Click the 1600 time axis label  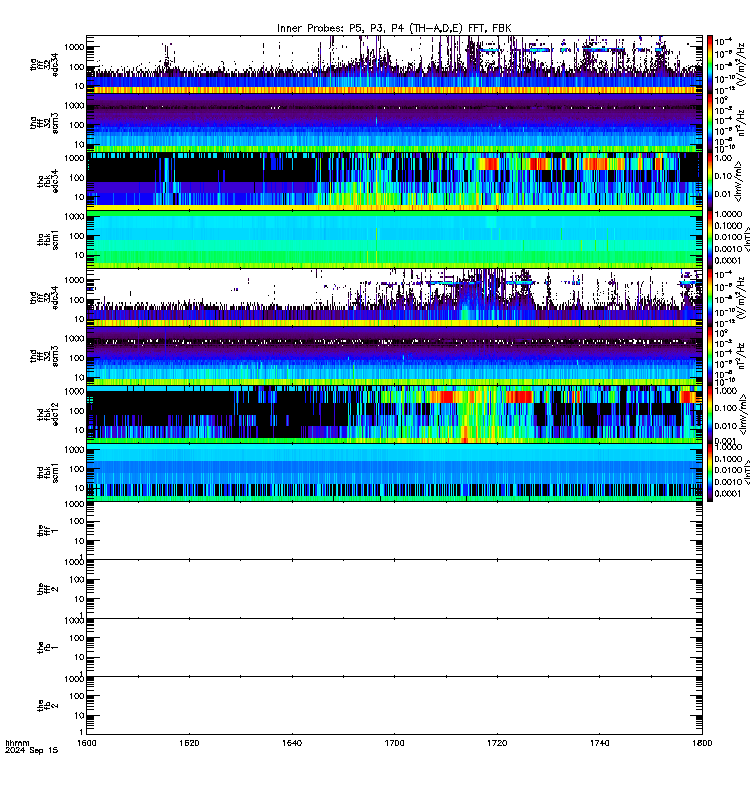[87, 743]
